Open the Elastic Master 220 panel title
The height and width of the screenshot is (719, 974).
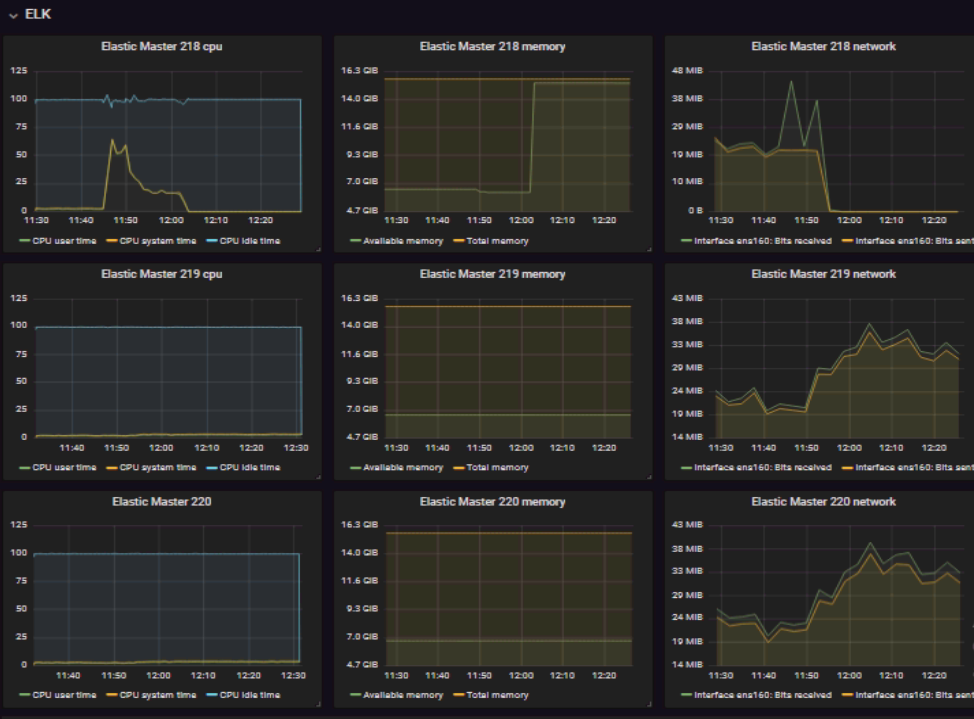point(161,502)
